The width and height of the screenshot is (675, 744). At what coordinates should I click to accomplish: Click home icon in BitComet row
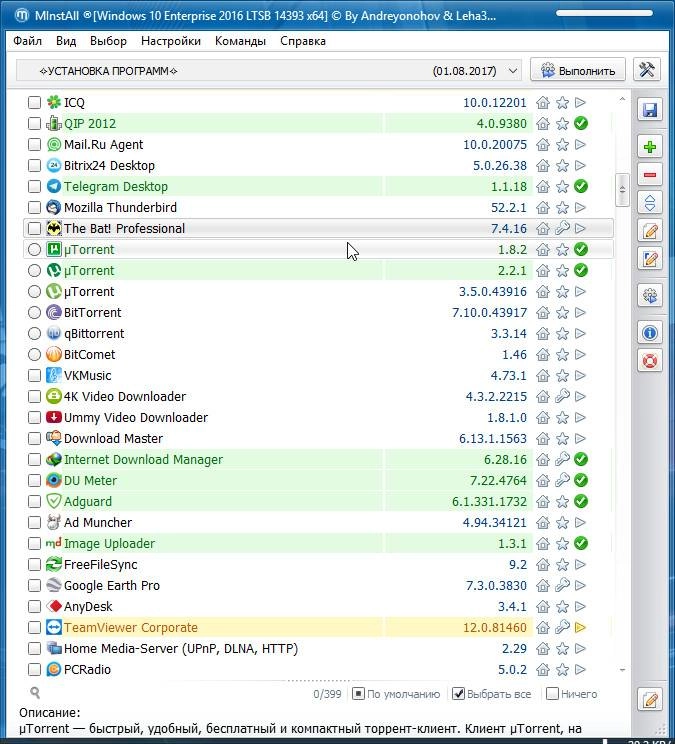tap(543, 354)
